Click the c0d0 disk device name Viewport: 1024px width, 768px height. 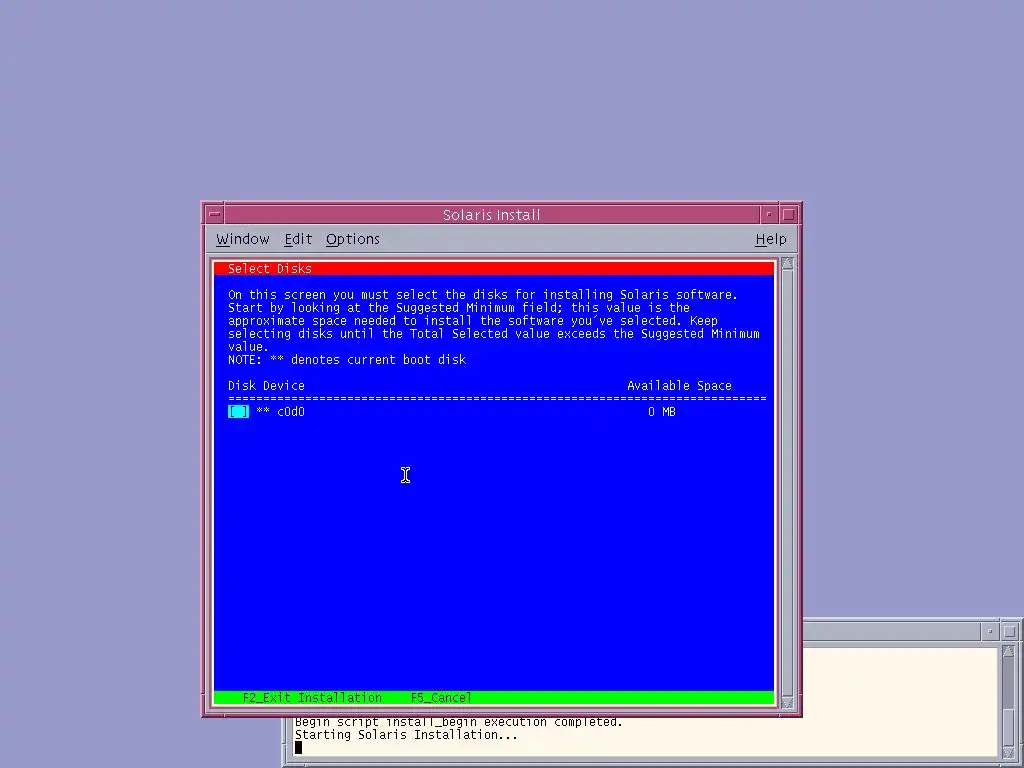click(x=291, y=411)
